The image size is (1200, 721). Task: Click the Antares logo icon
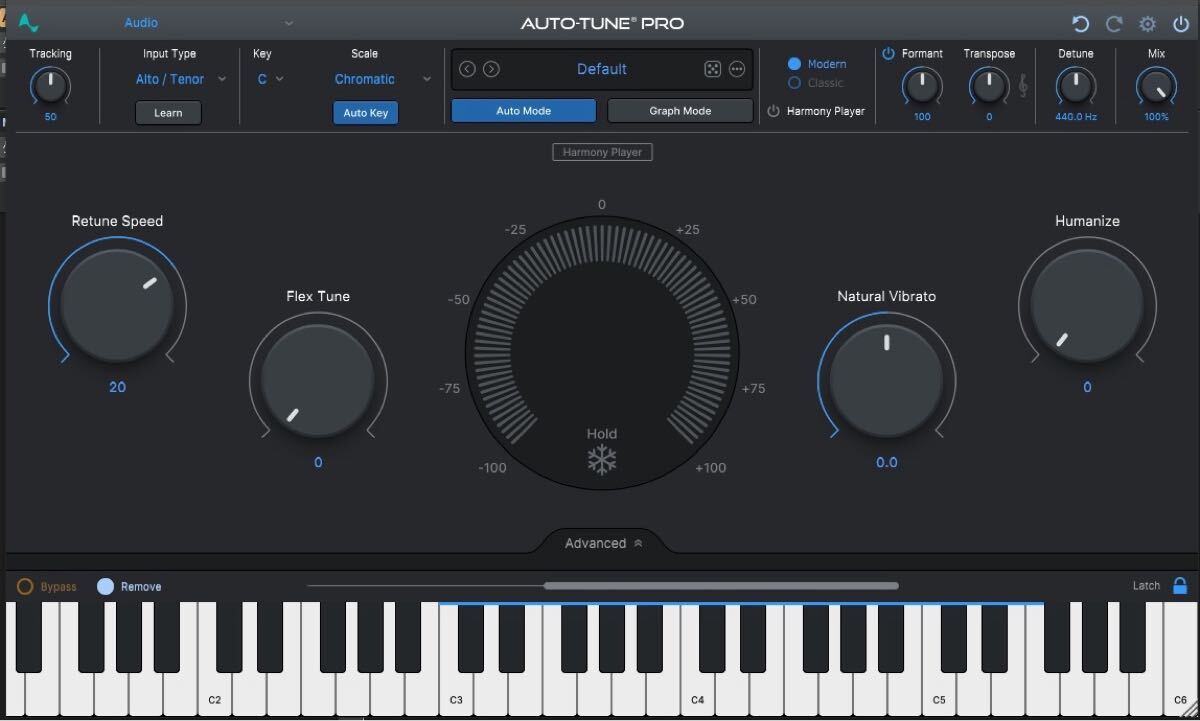[x=28, y=22]
